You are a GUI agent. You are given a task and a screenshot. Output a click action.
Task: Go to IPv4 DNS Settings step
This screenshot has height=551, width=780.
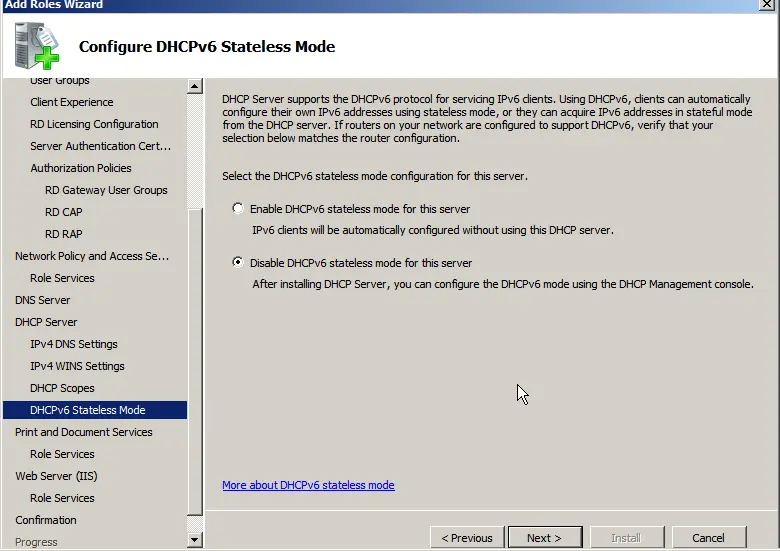coord(74,344)
